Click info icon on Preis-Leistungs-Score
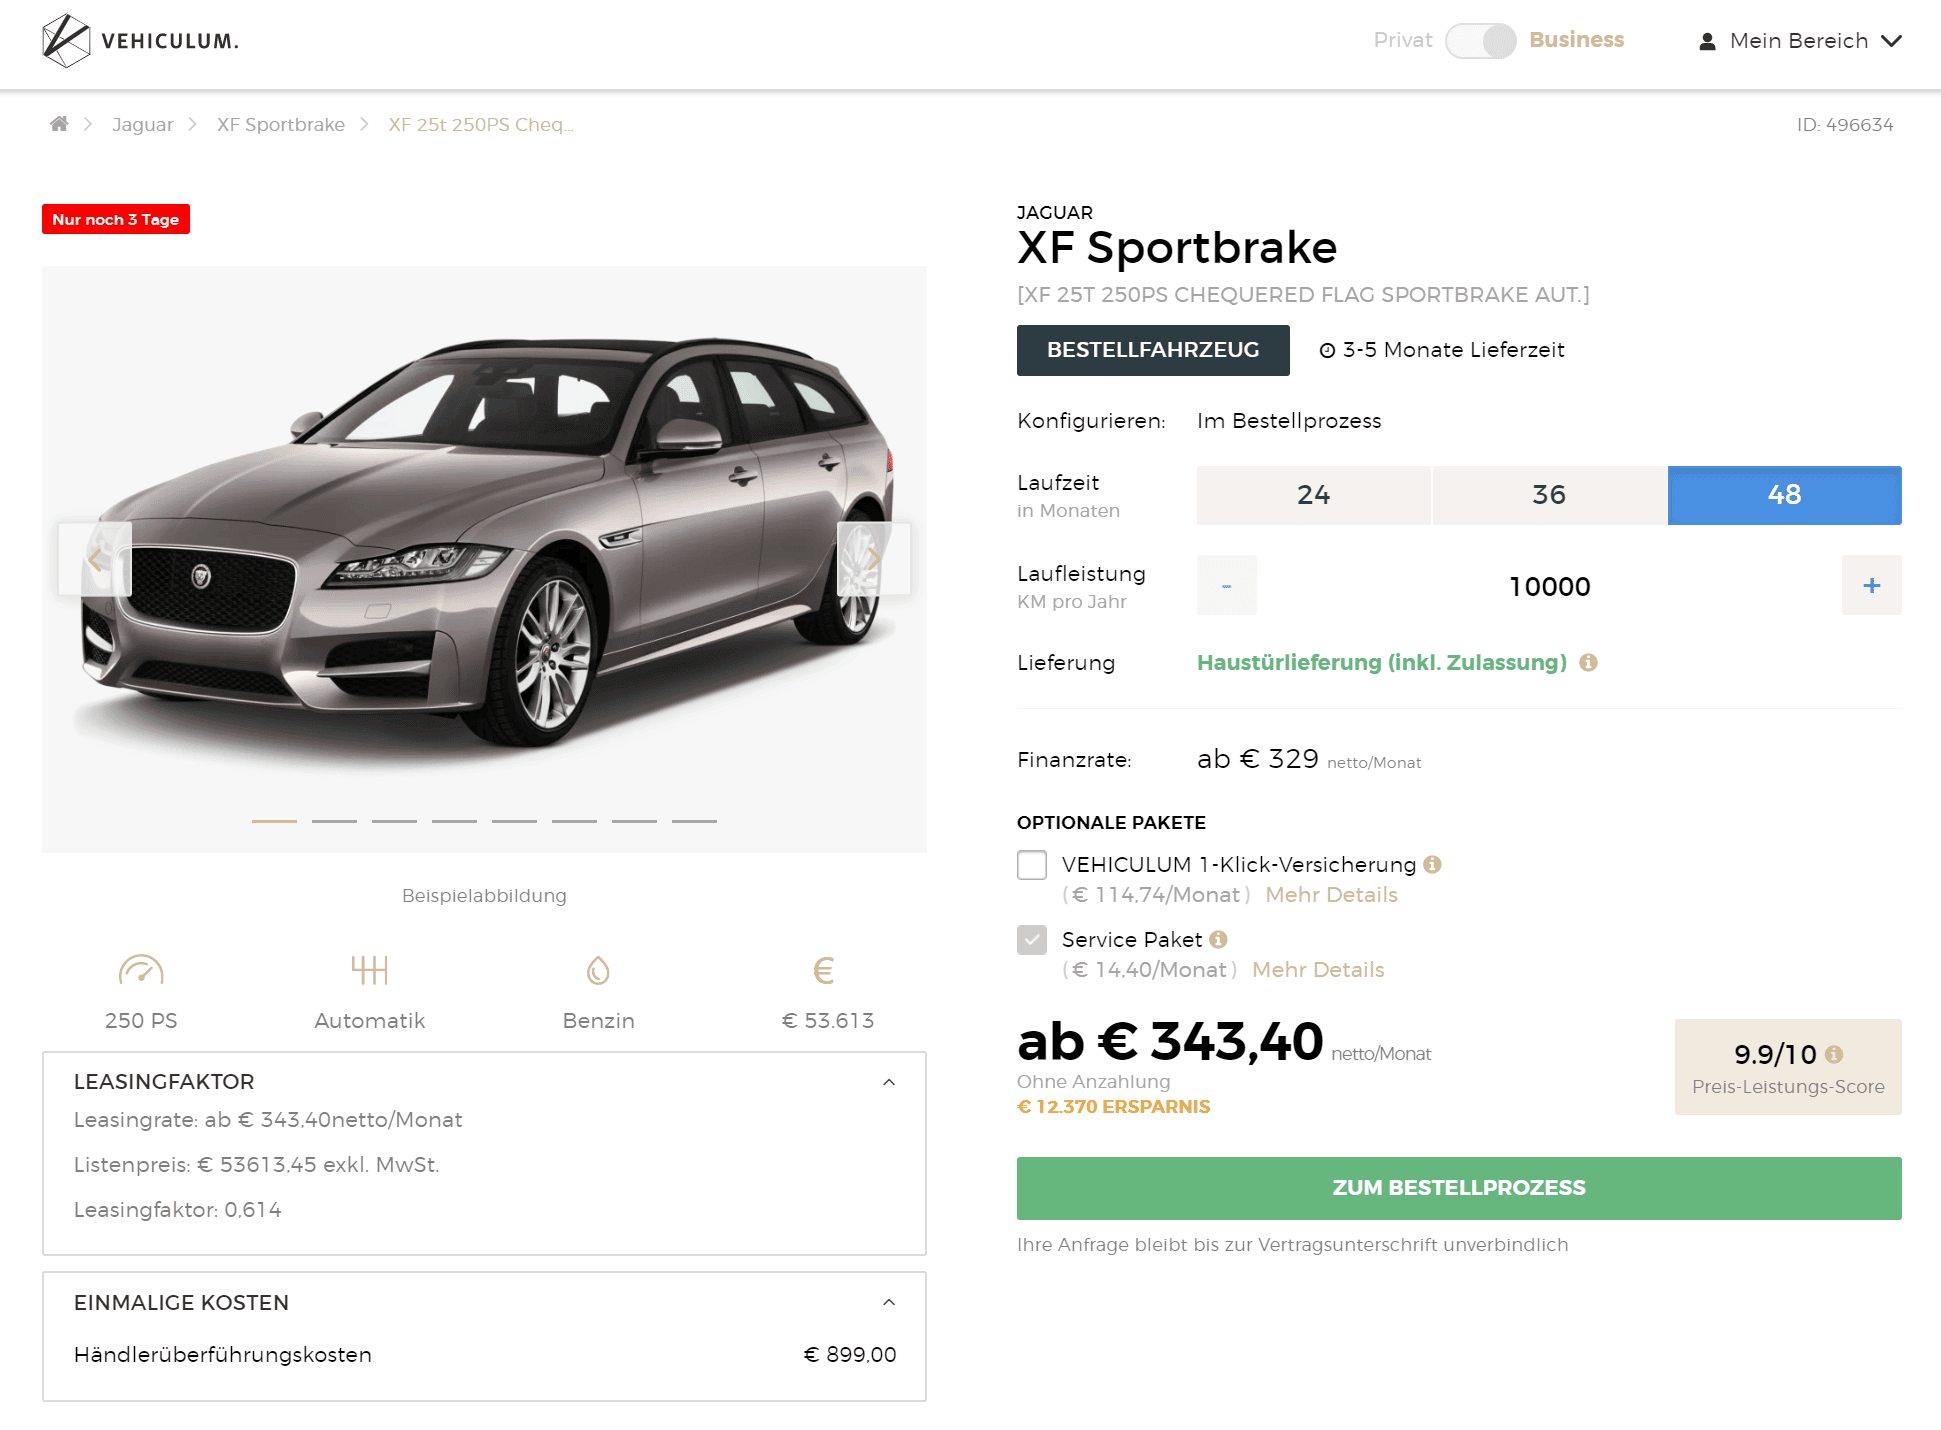The height and width of the screenshot is (1430, 1941). [1834, 1054]
